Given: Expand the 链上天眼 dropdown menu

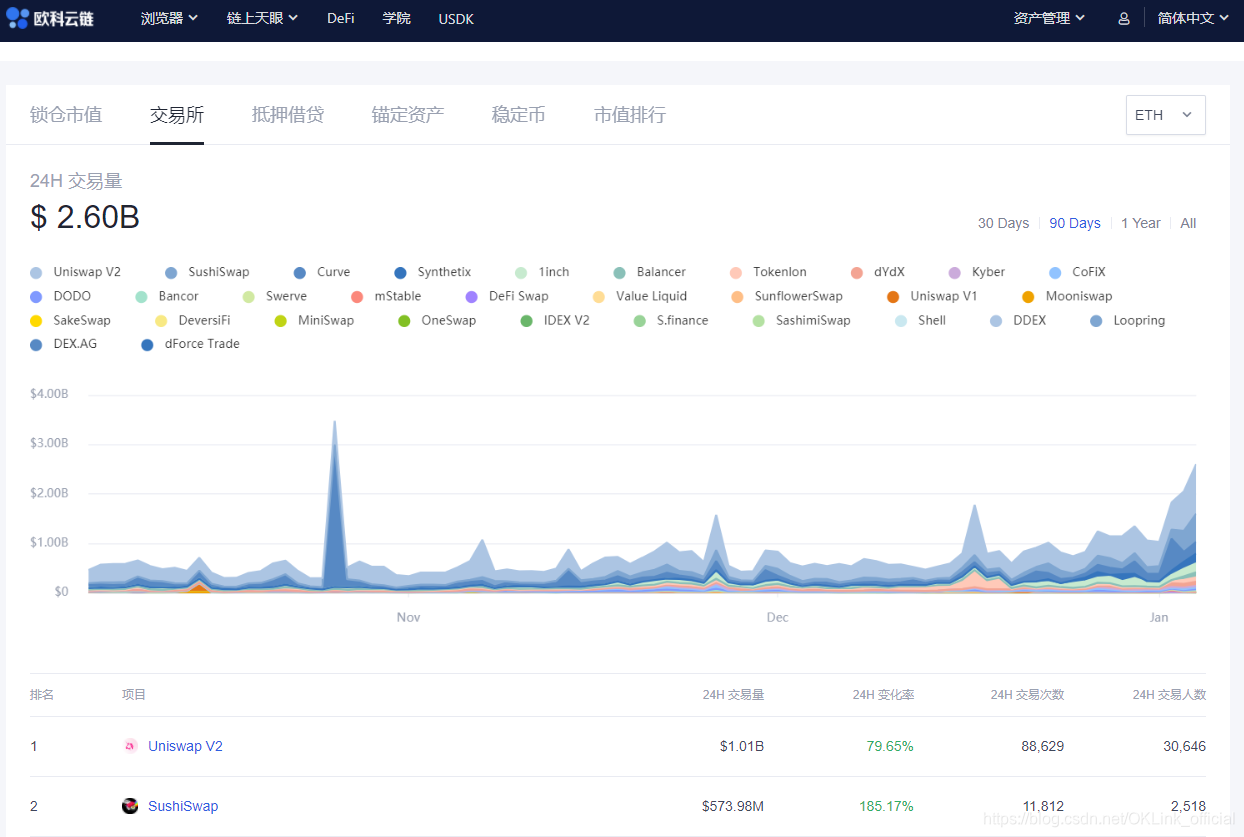Looking at the screenshot, I should point(262,19).
